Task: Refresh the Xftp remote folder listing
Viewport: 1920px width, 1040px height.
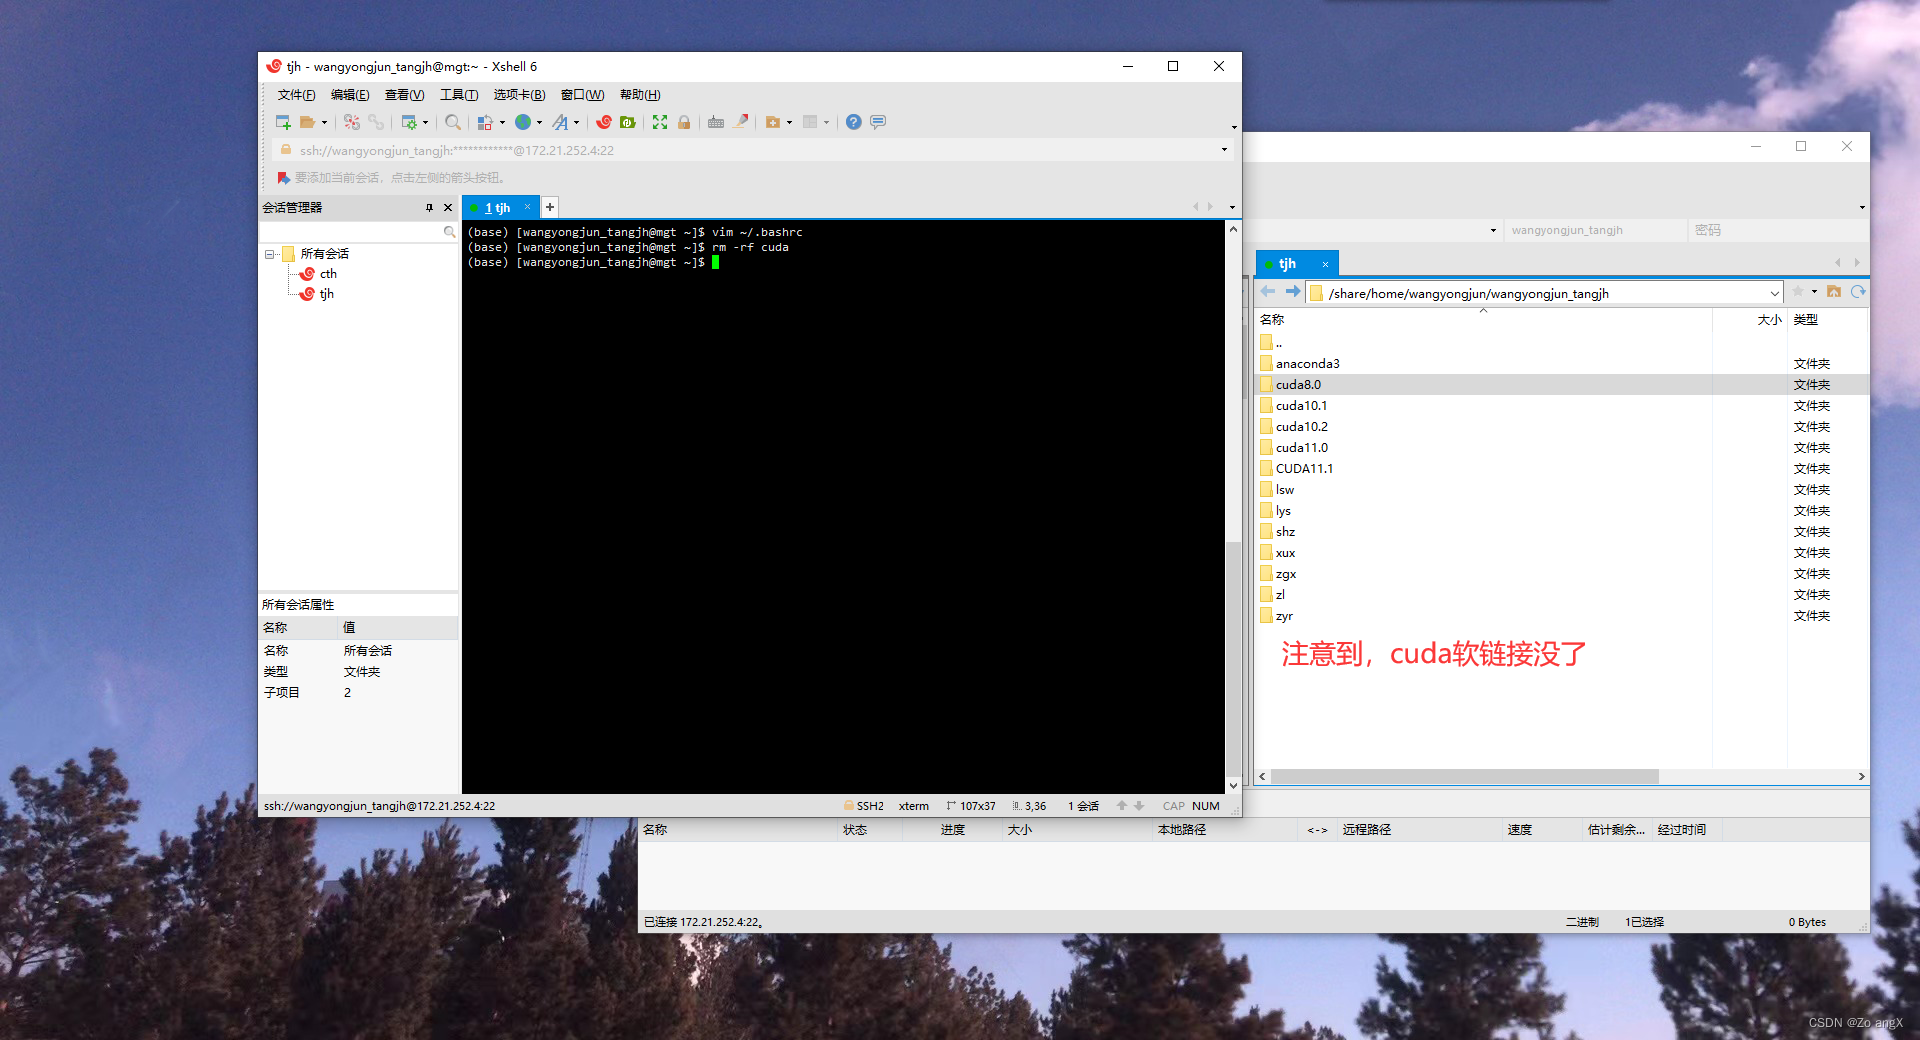Action: [1858, 292]
